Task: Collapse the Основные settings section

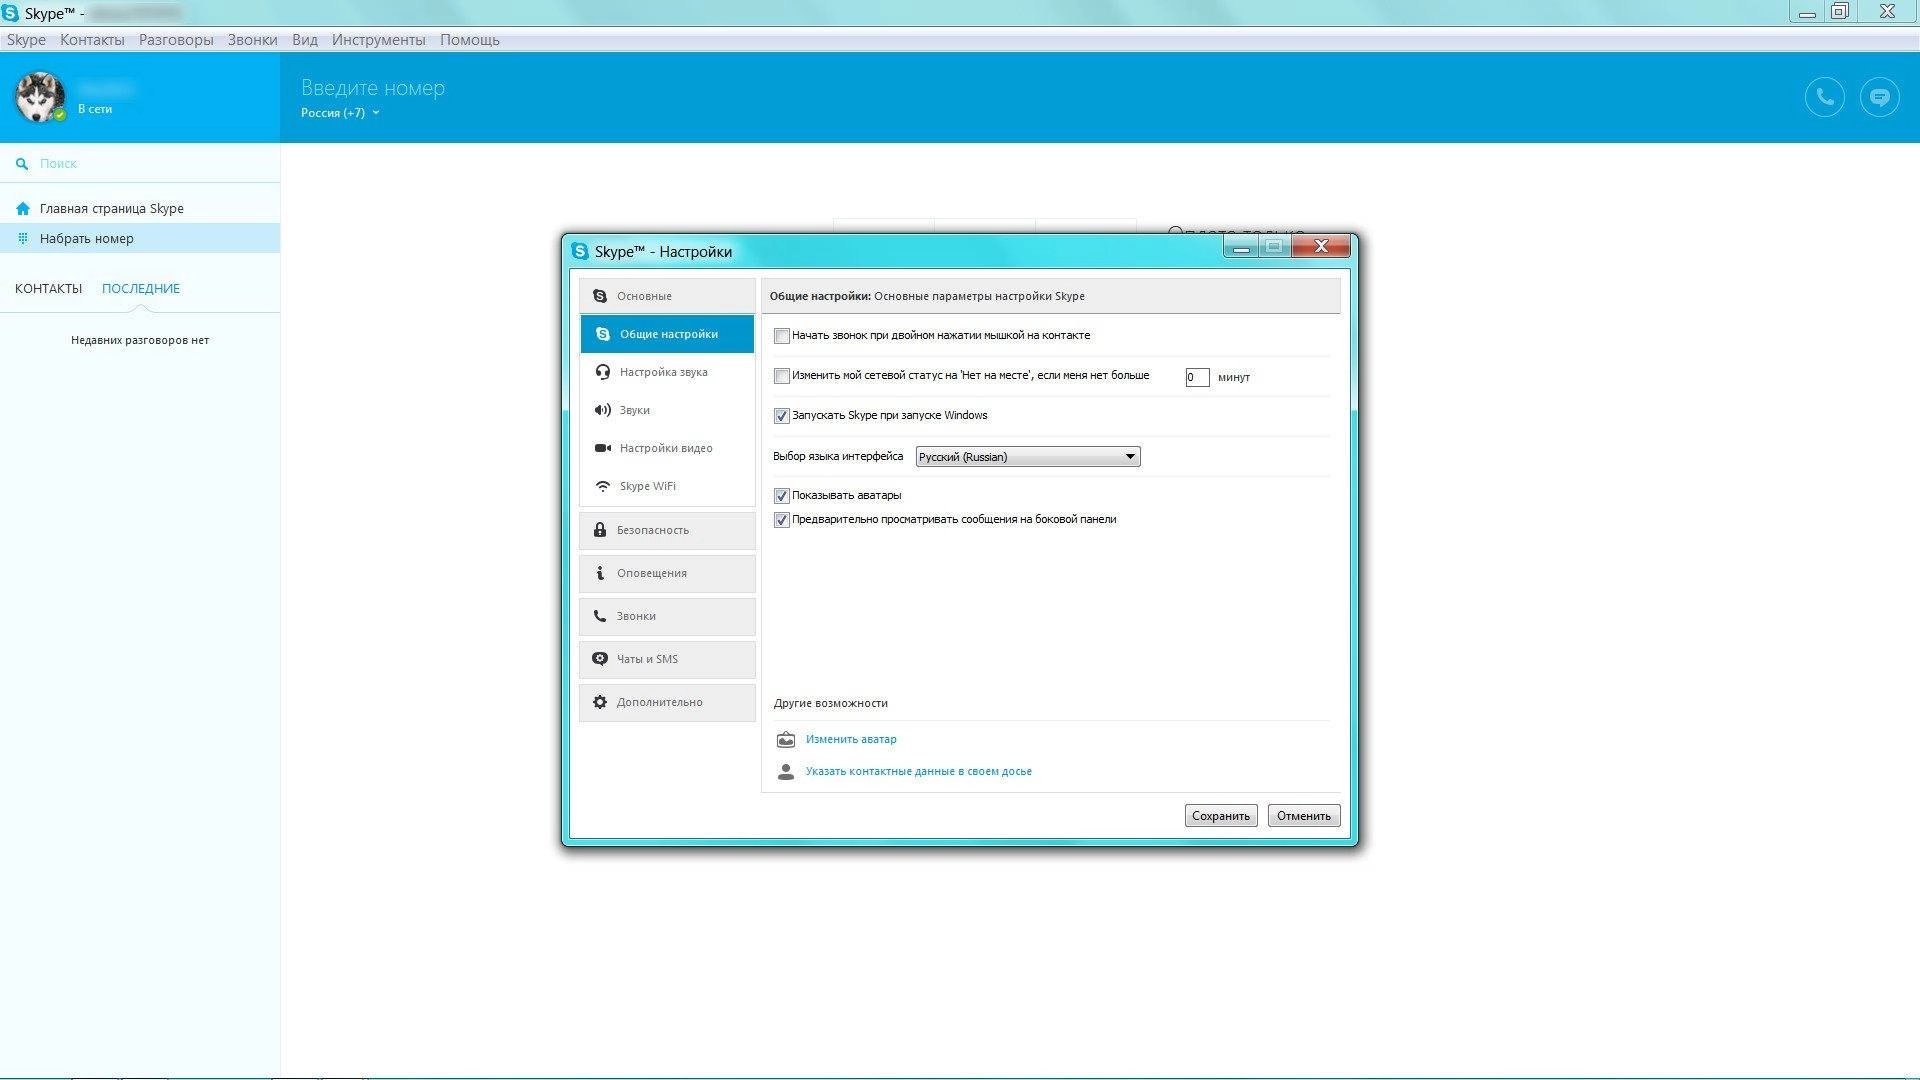Action: pyautogui.click(x=667, y=296)
